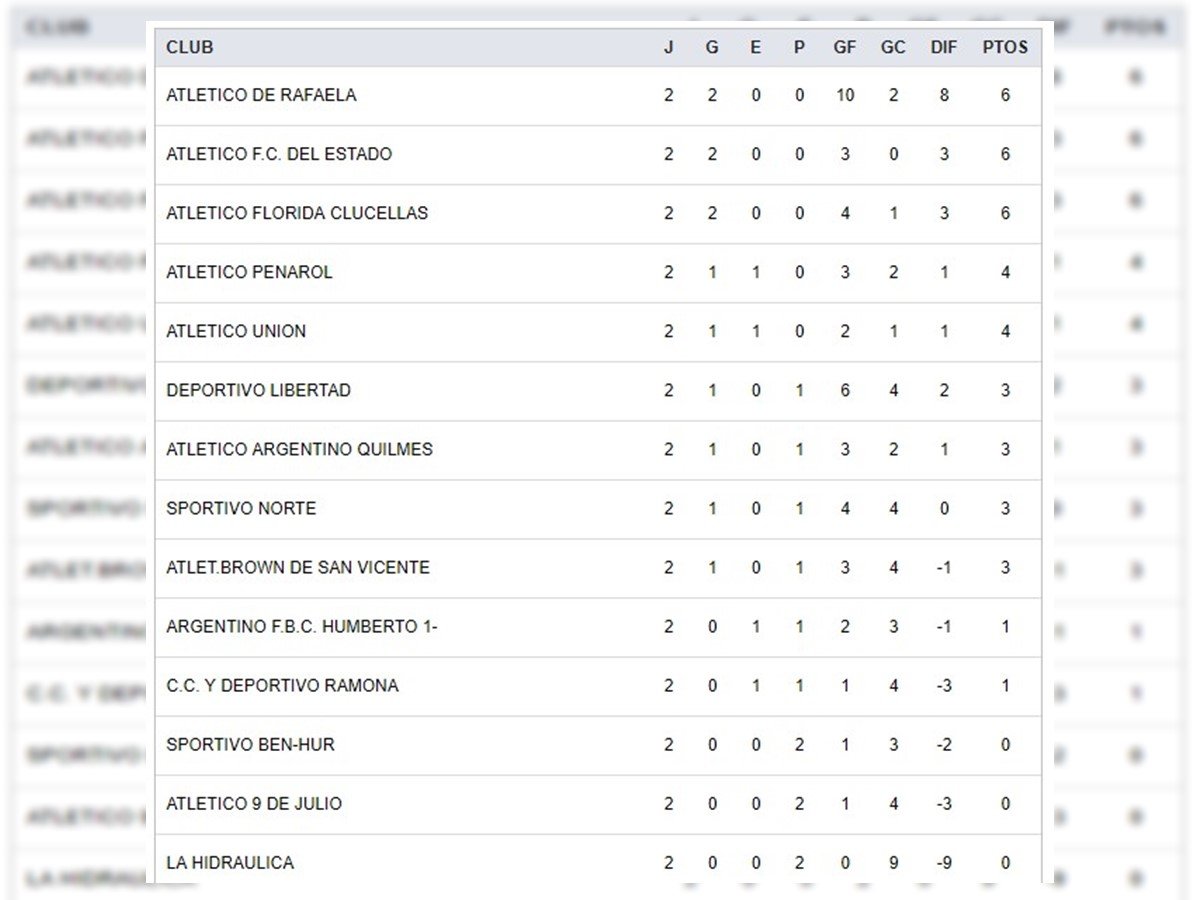Select the LA HIDRAULICA club name
The width and height of the screenshot is (1200, 900).
point(230,862)
